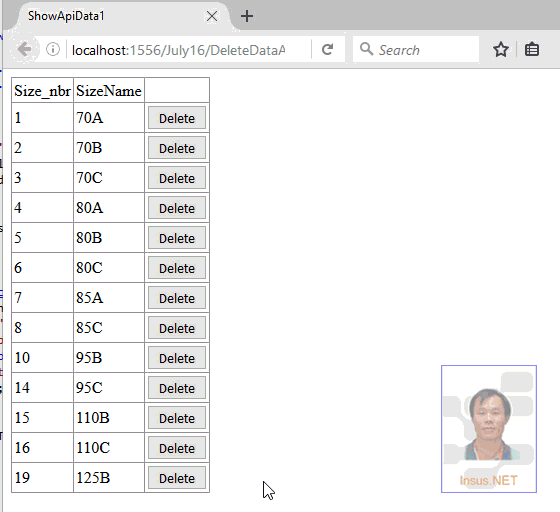Delete the 80A row
560x512 pixels.
177,208
